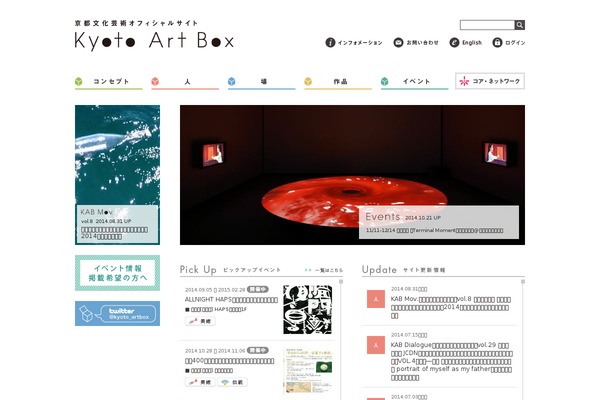Click the お問い合わせ mail icon

[398, 42]
